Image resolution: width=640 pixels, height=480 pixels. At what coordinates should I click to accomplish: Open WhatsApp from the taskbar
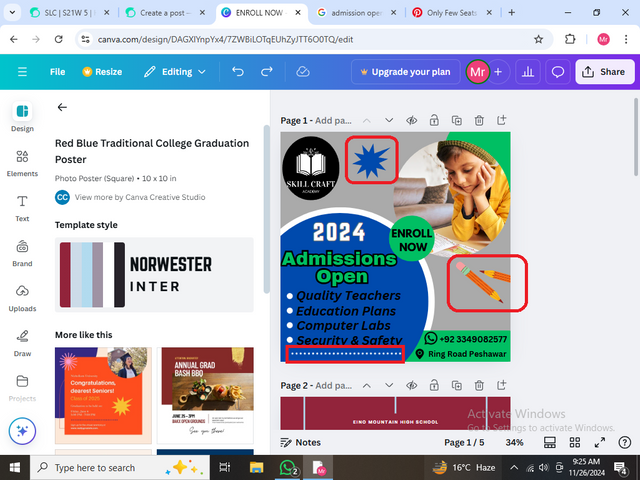[288, 468]
